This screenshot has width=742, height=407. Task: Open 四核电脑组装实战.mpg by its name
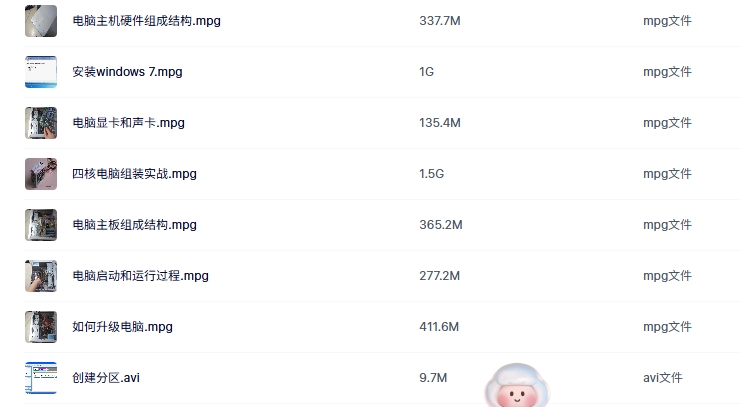click(x=134, y=174)
